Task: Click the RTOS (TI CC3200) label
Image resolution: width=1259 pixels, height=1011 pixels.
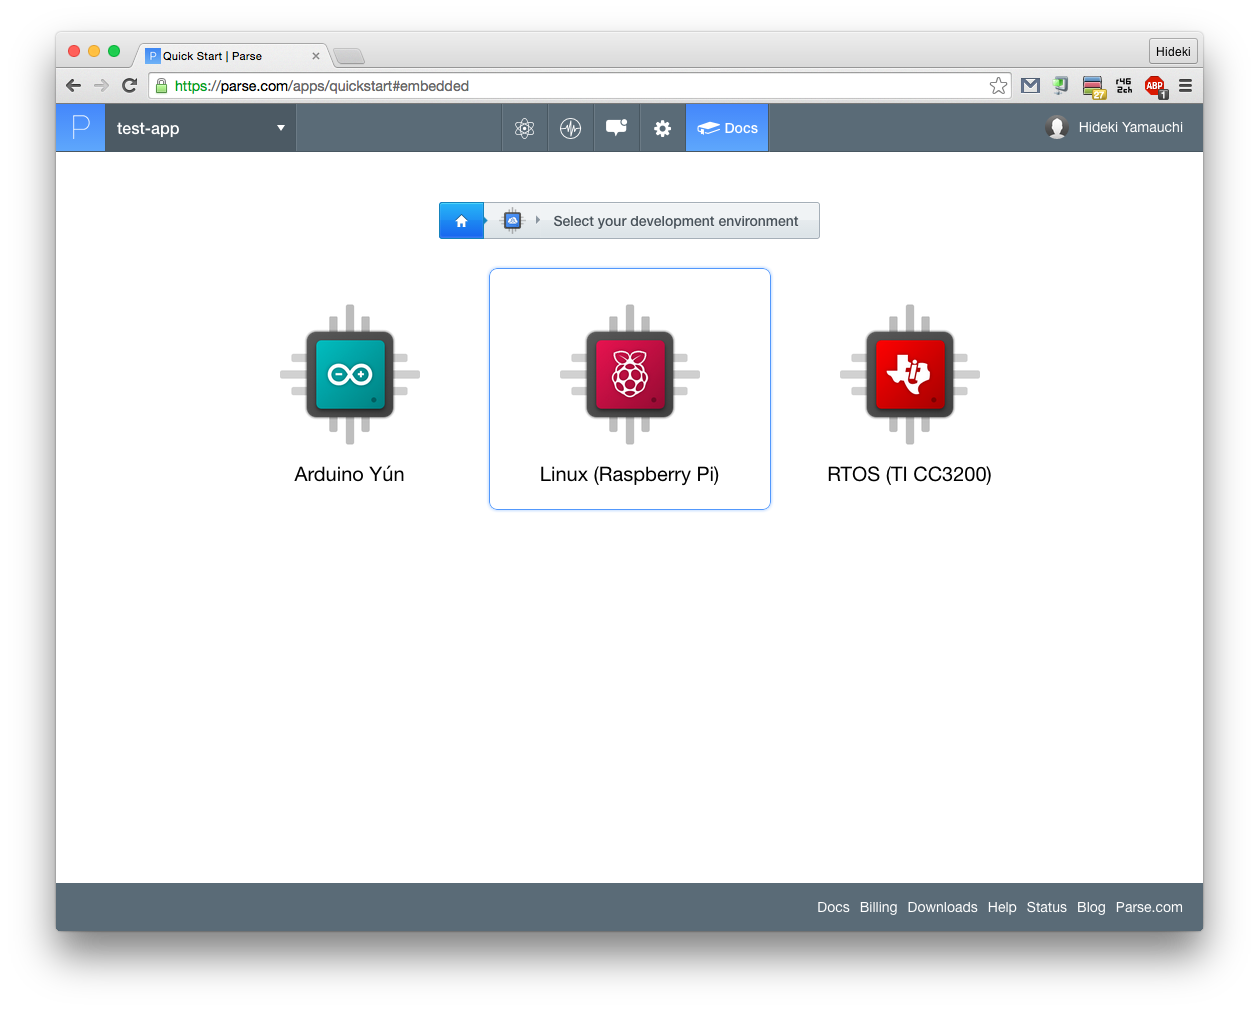Action: (x=909, y=474)
